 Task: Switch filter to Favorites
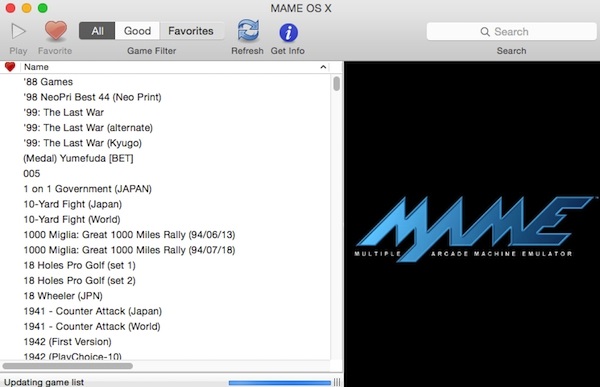coord(191,31)
